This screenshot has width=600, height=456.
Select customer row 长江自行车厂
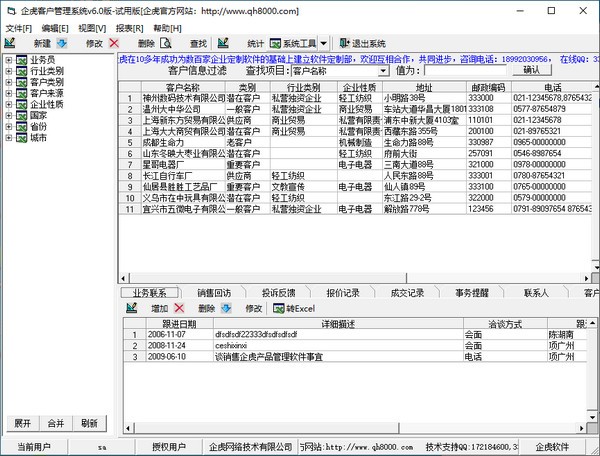click(356, 176)
